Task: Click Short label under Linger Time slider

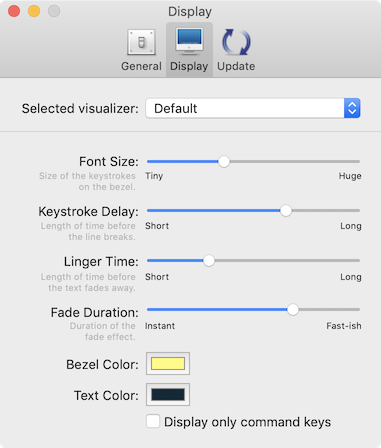Action: coord(157,277)
